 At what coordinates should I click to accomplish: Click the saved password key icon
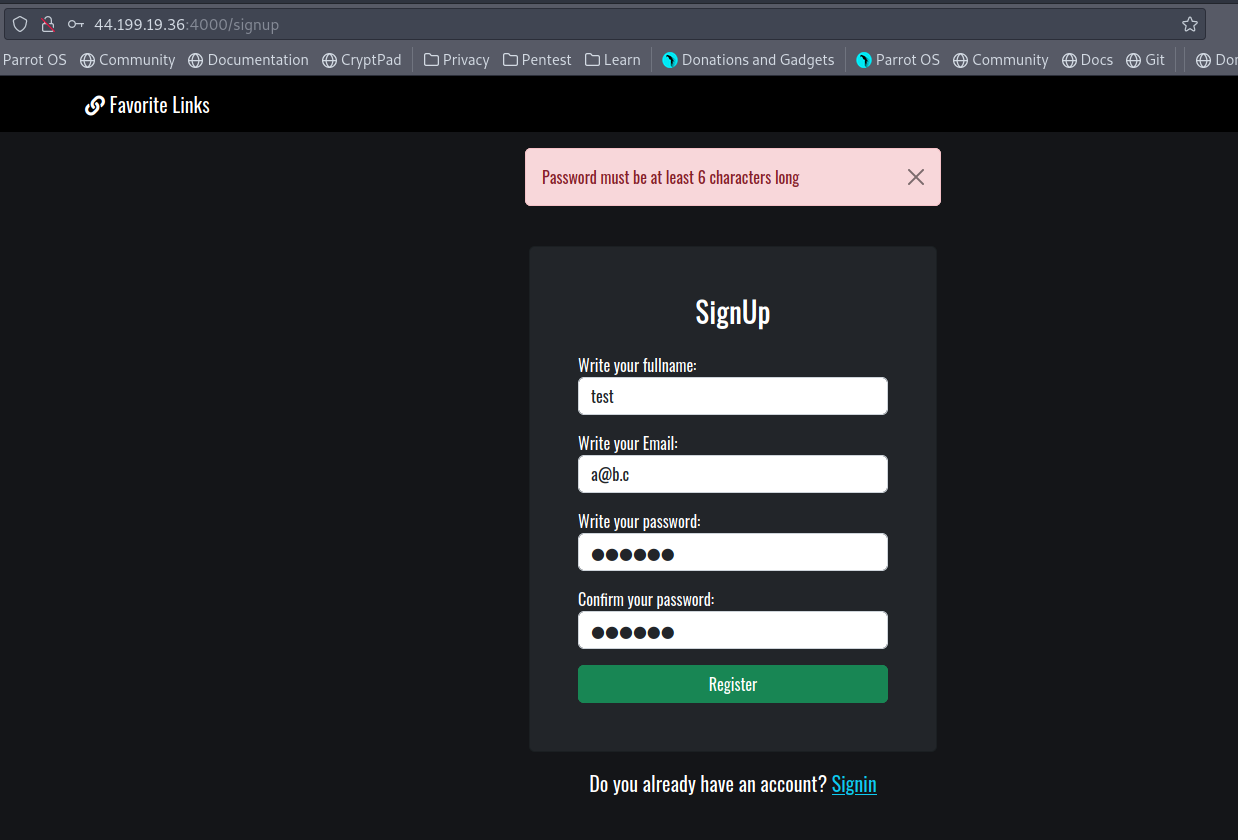pos(75,24)
